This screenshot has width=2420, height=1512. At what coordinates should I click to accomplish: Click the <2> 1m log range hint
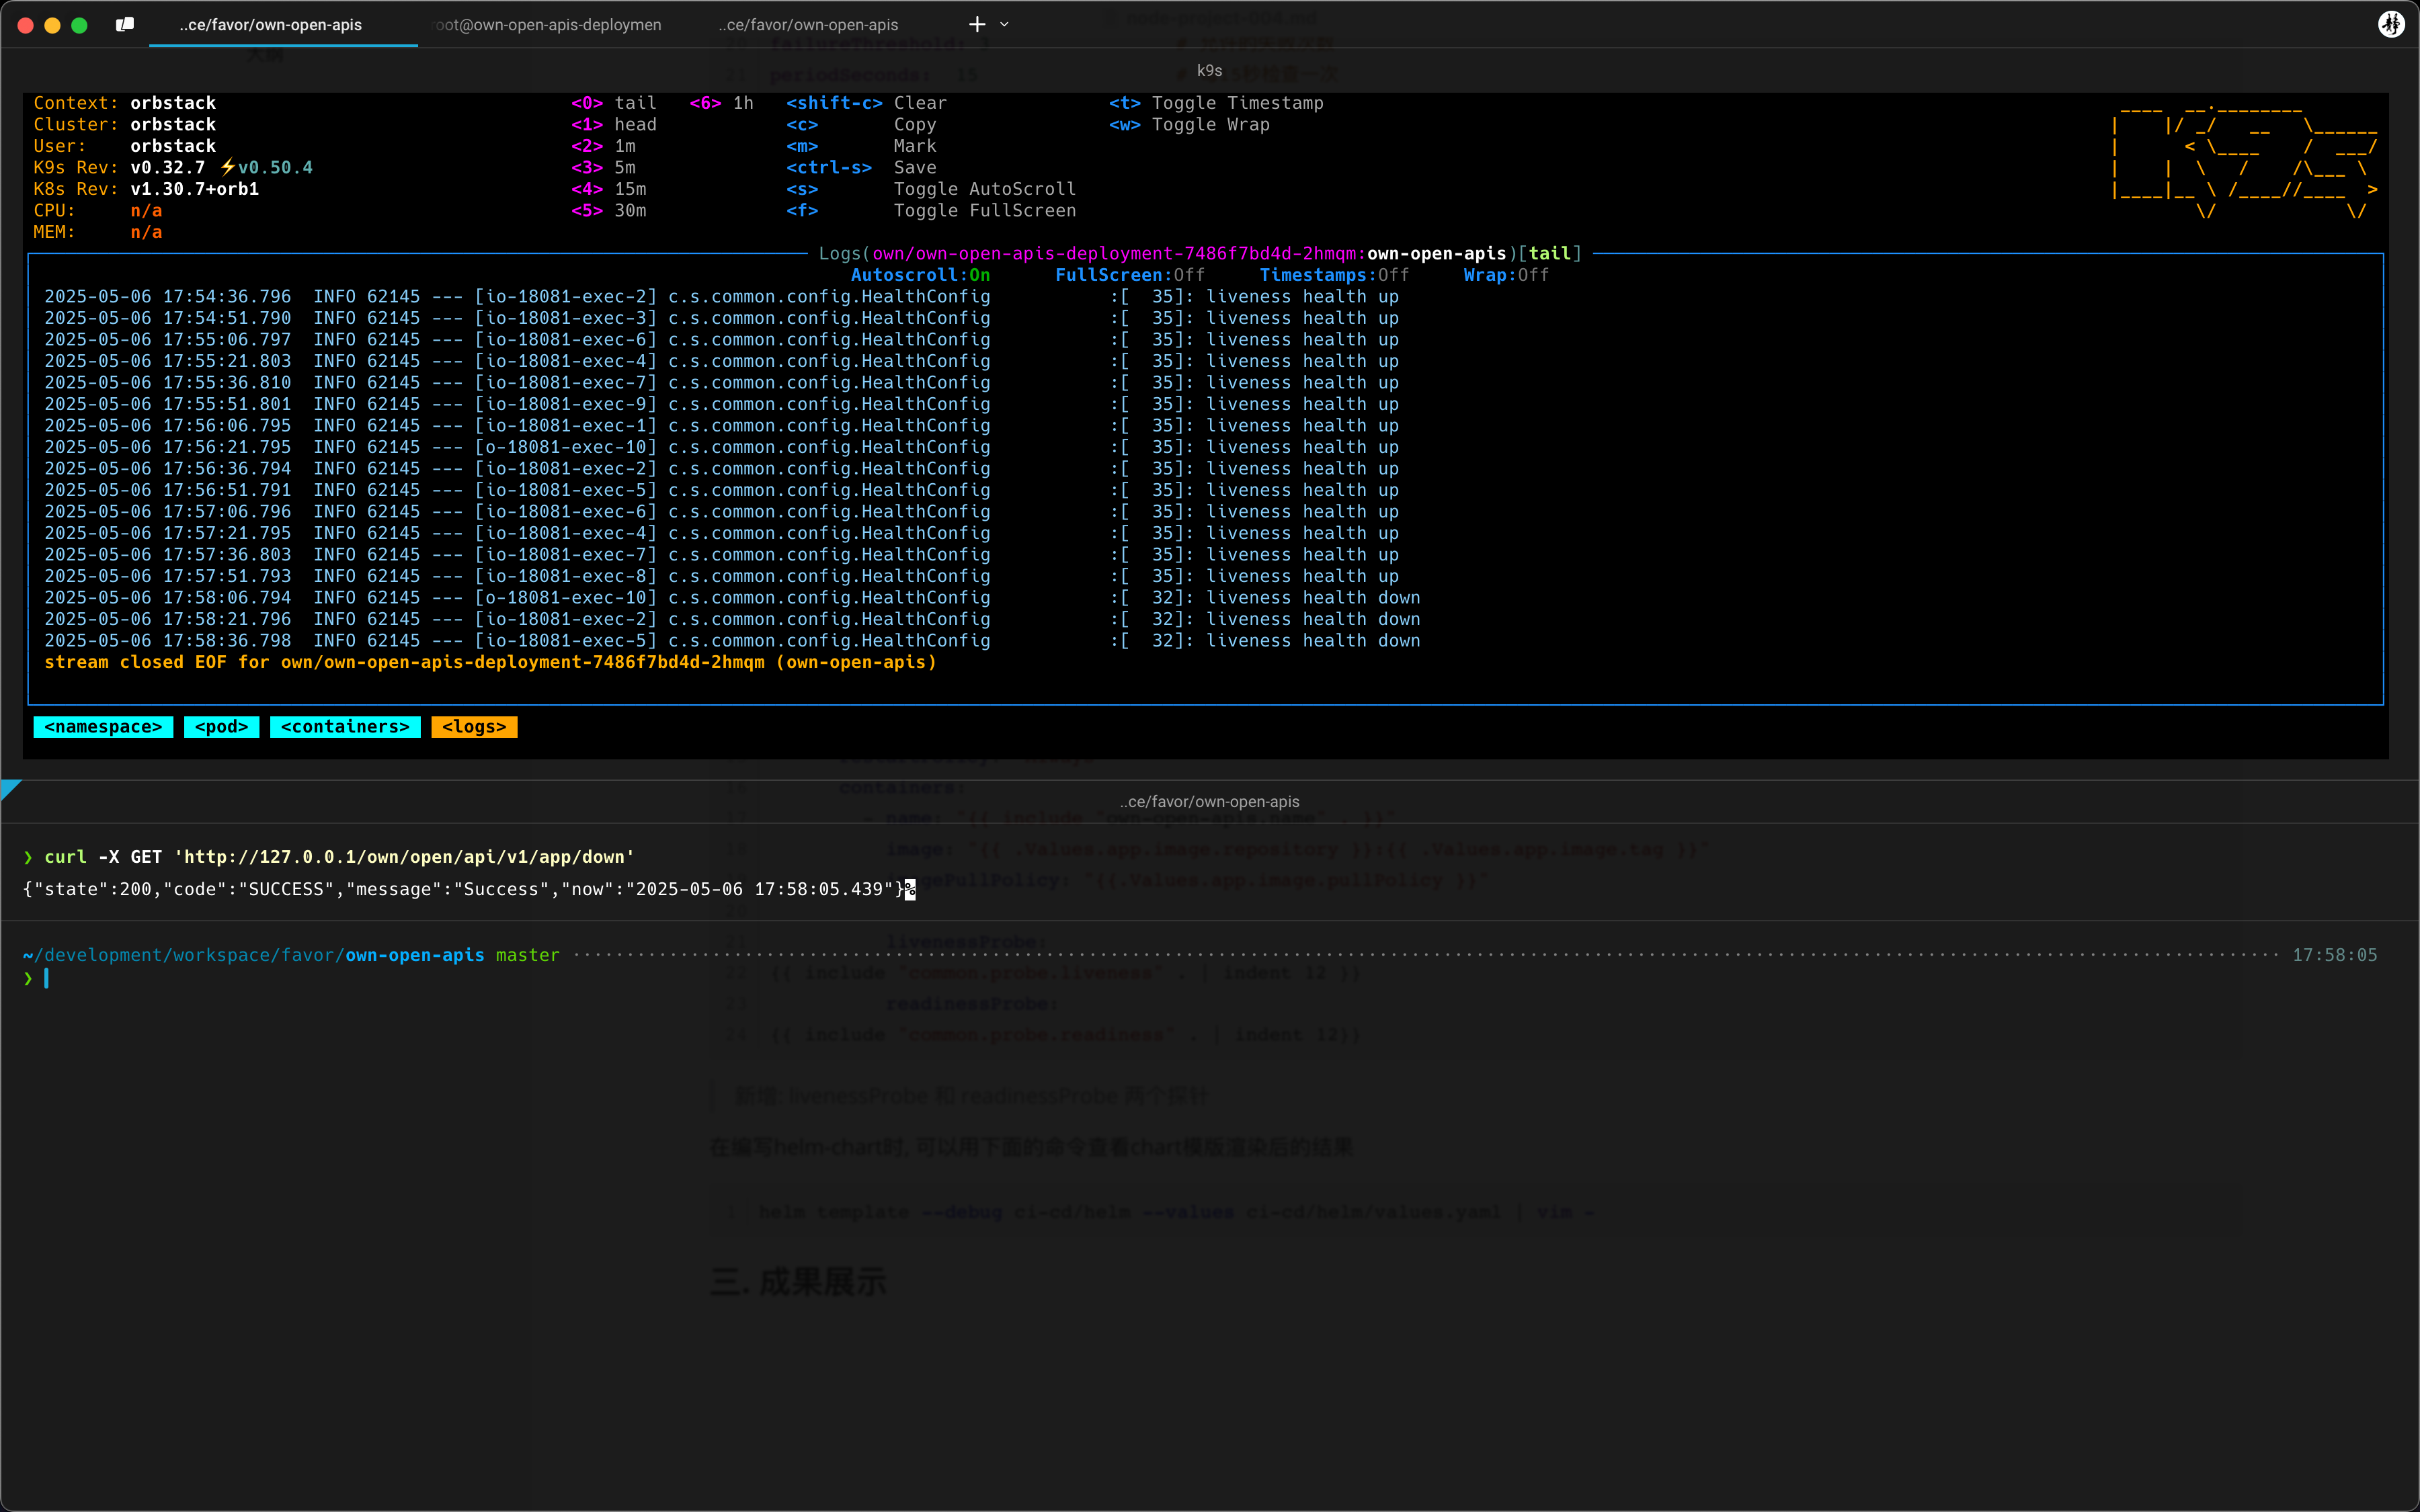click(x=603, y=146)
